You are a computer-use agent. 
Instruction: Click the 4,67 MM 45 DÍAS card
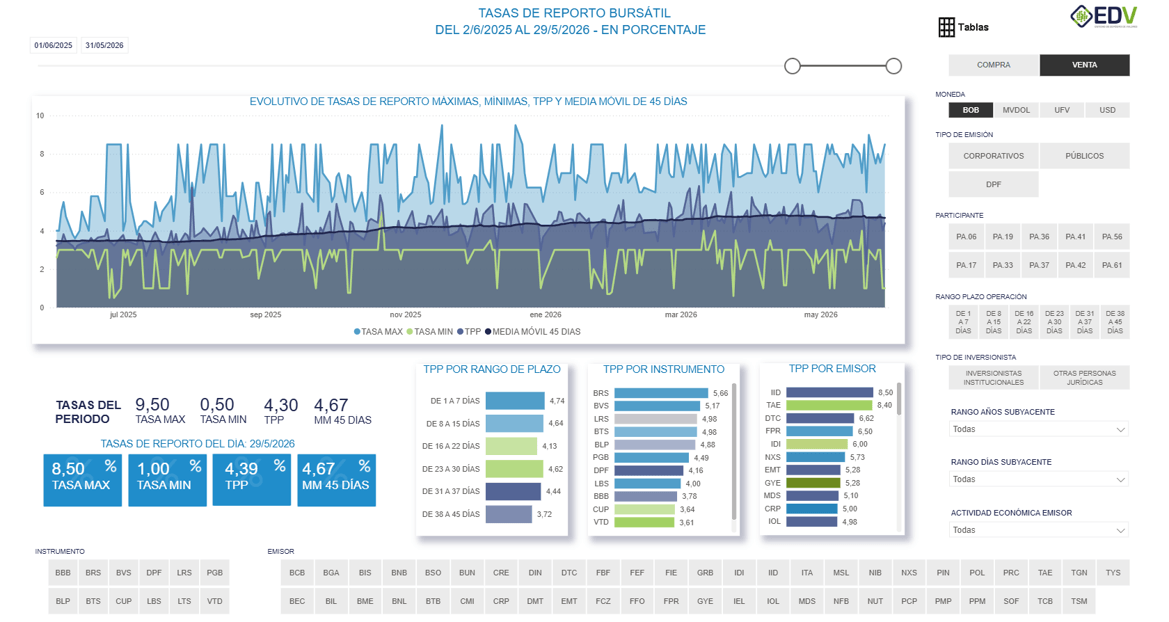336,480
